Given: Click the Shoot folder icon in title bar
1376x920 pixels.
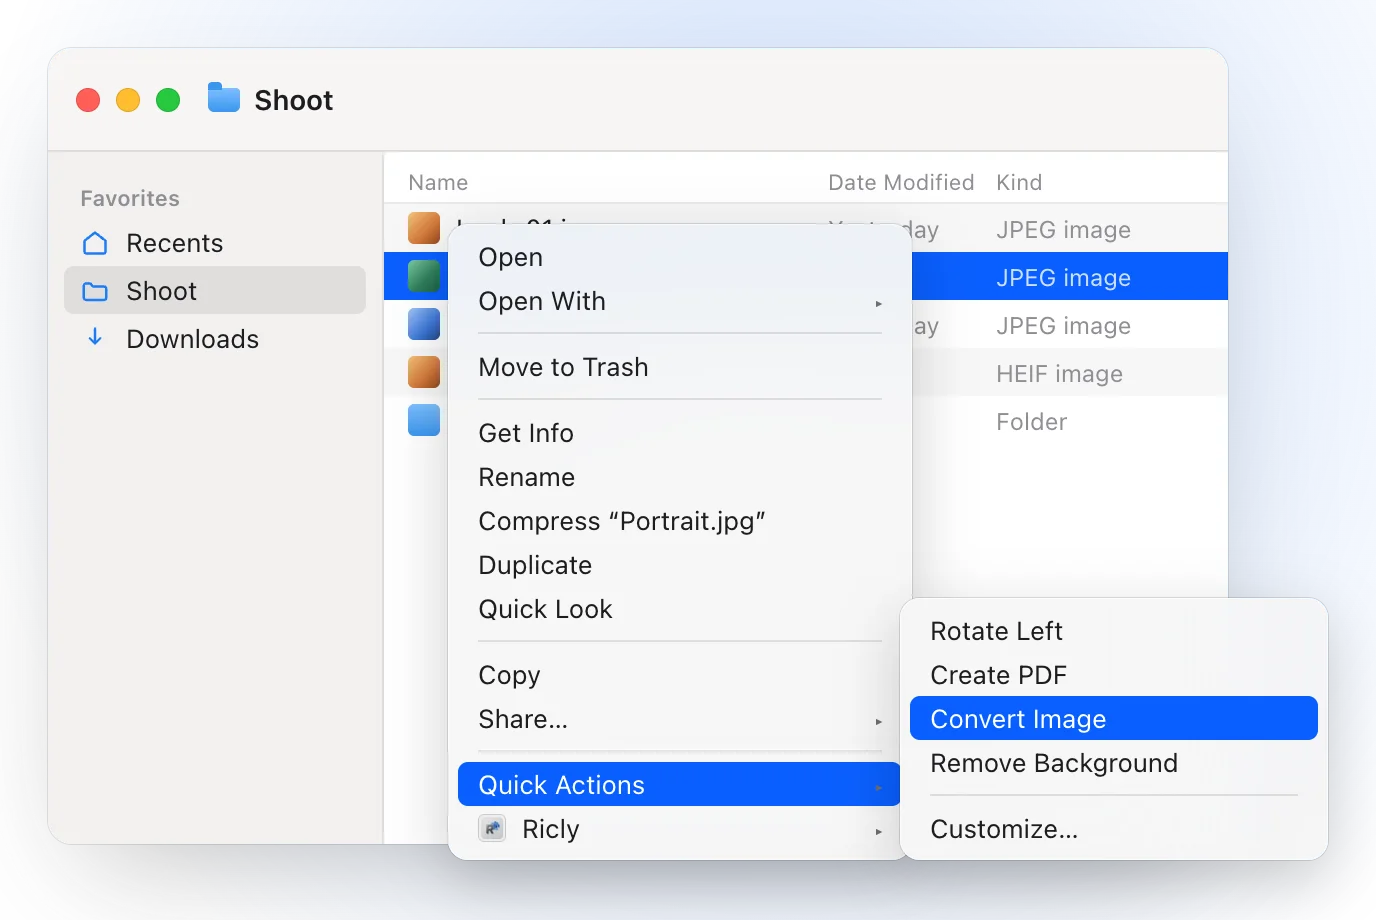Looking at the screenshot, I should coord(224,98).
